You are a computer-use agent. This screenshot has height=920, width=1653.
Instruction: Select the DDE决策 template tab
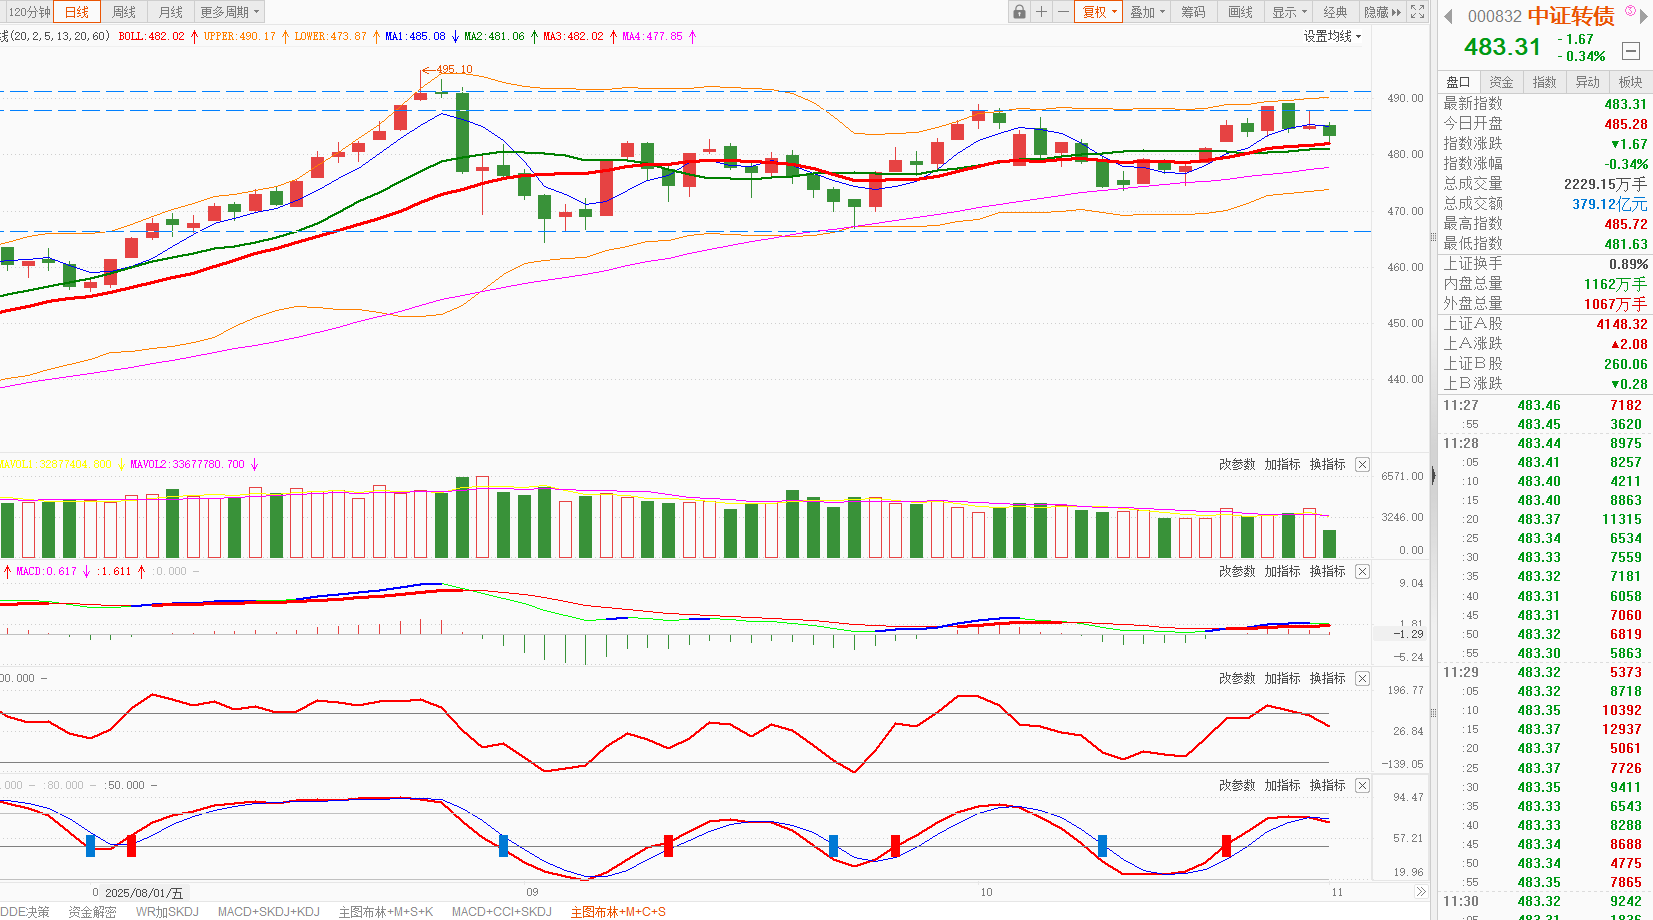24,911
